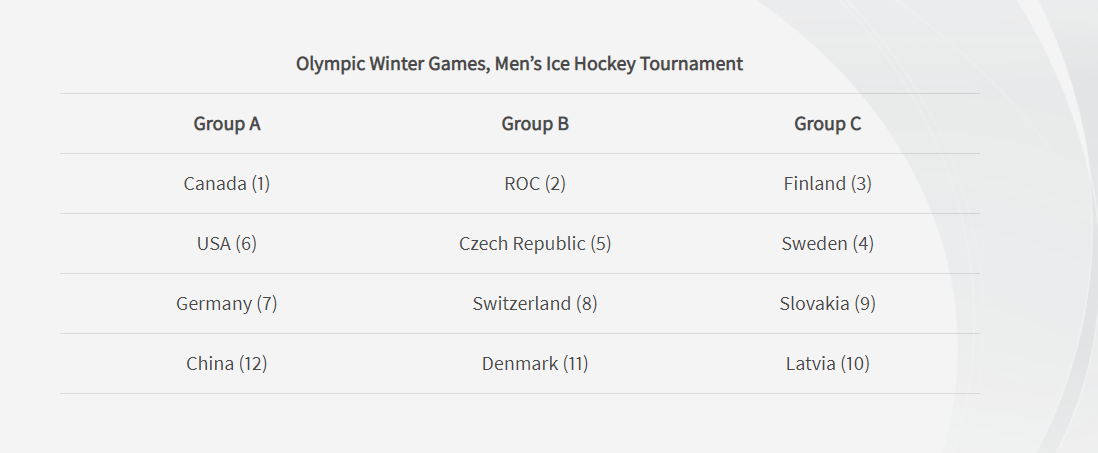The image size is (1098, 453).
Task: Click the ranking number after Canada
Action: click(260, 183)
